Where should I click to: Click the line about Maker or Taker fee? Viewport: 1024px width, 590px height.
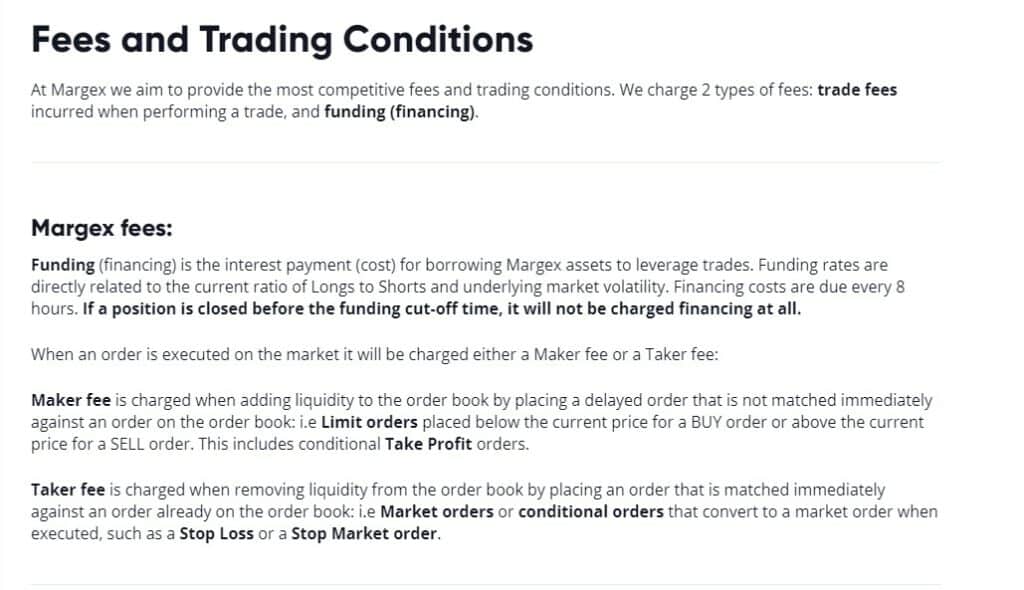tap(374, 355)
